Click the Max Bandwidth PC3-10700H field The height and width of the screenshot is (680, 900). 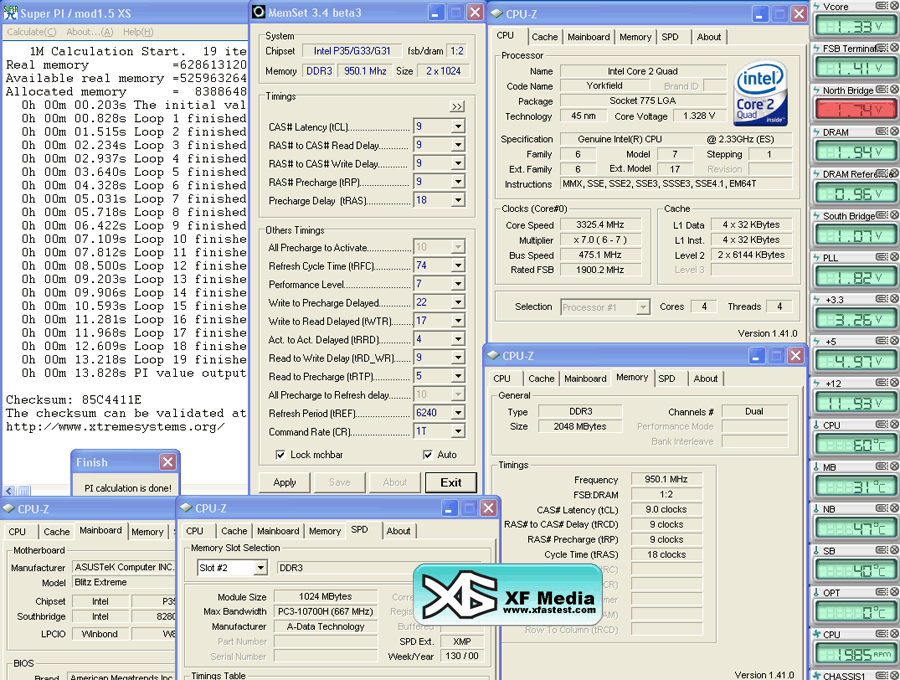[x=325, y=612]
